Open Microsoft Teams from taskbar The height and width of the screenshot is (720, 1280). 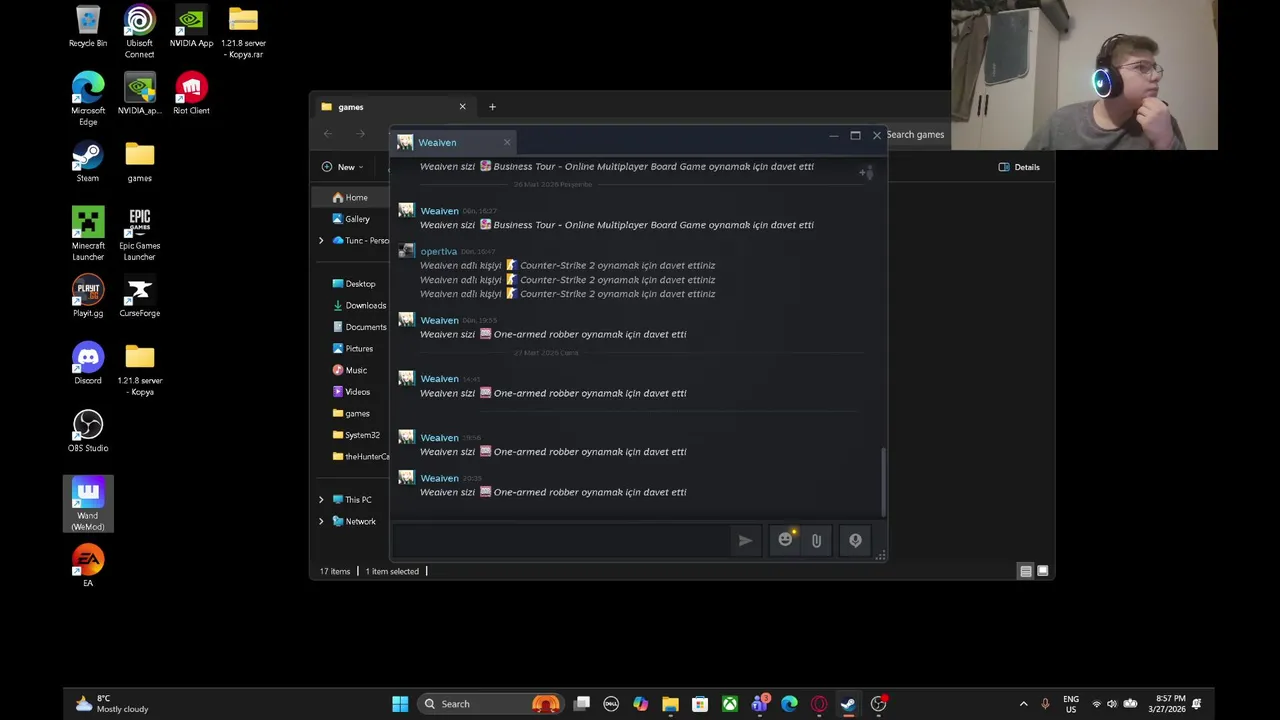coord(760,704)
